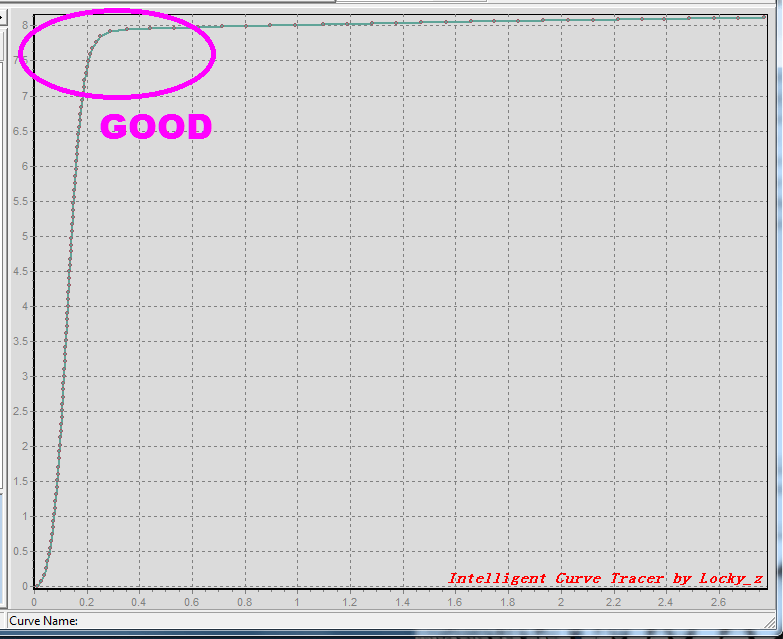Click x-axis tick label "2.4"
Image resolution: width=783 pixels, height=639 pixels.
pos(666,602)
